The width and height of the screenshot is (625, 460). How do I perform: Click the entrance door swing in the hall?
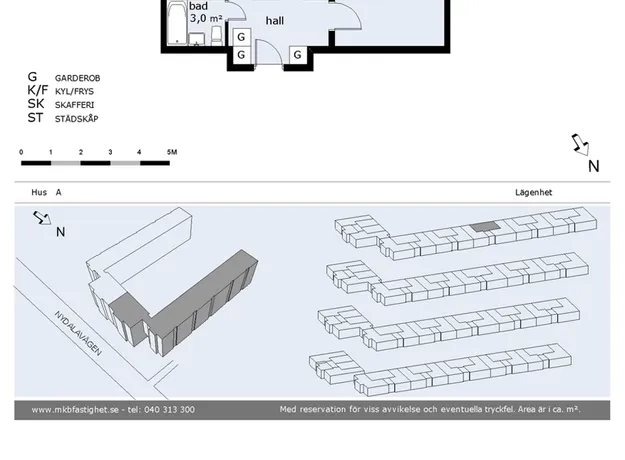(269, 53)
